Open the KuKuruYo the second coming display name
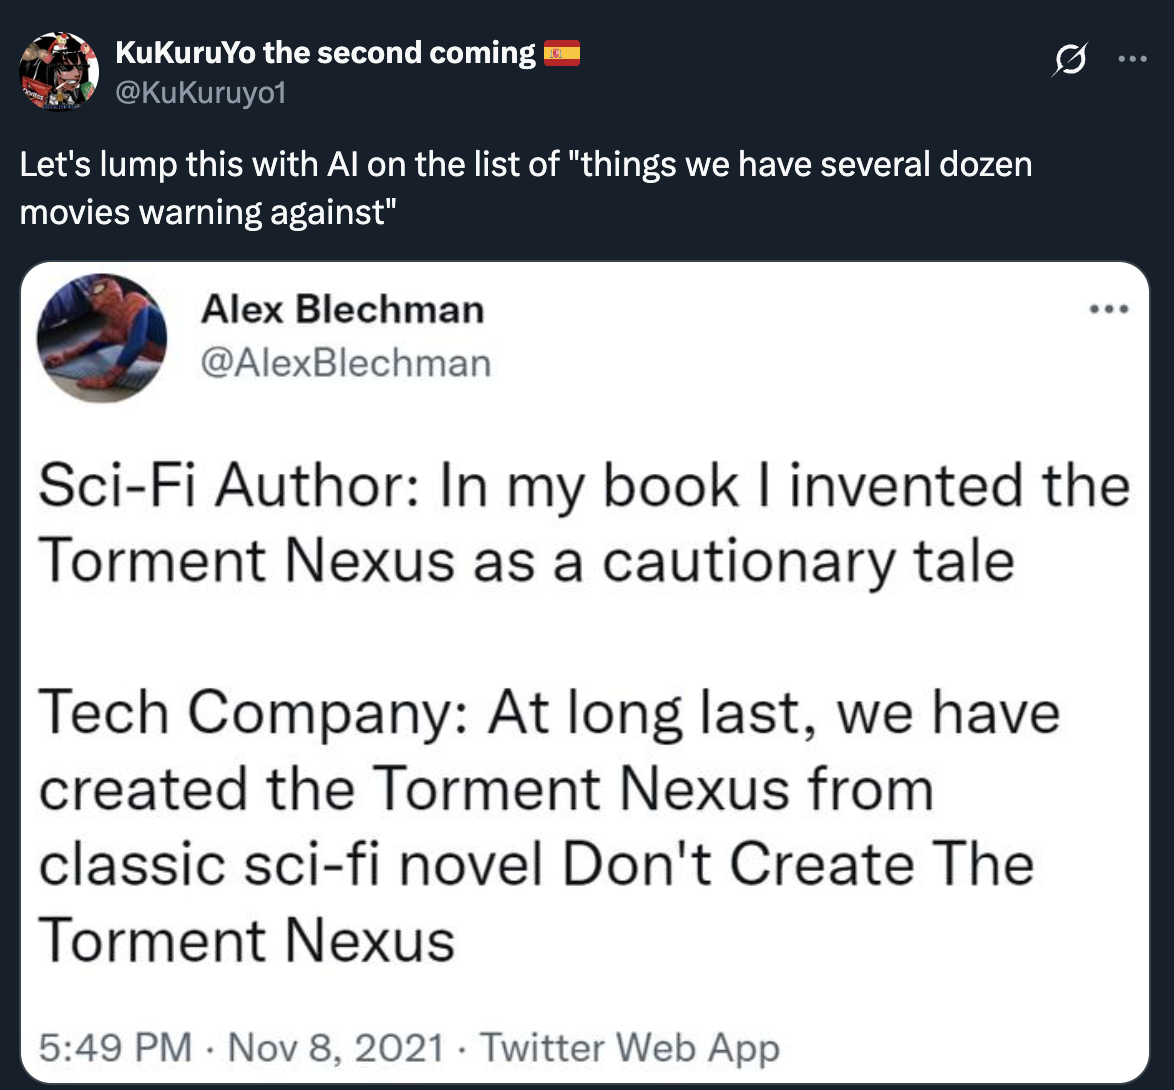The image size is (1174, 1090). (x=326, y=53)
